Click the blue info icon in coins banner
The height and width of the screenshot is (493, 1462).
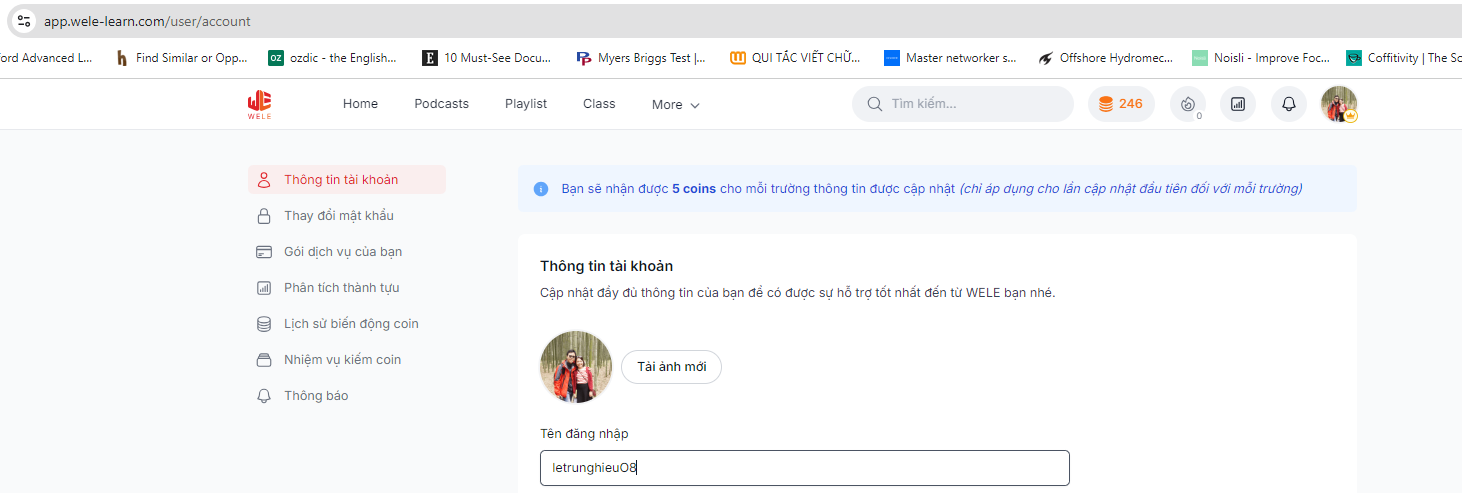click(541, 189)
